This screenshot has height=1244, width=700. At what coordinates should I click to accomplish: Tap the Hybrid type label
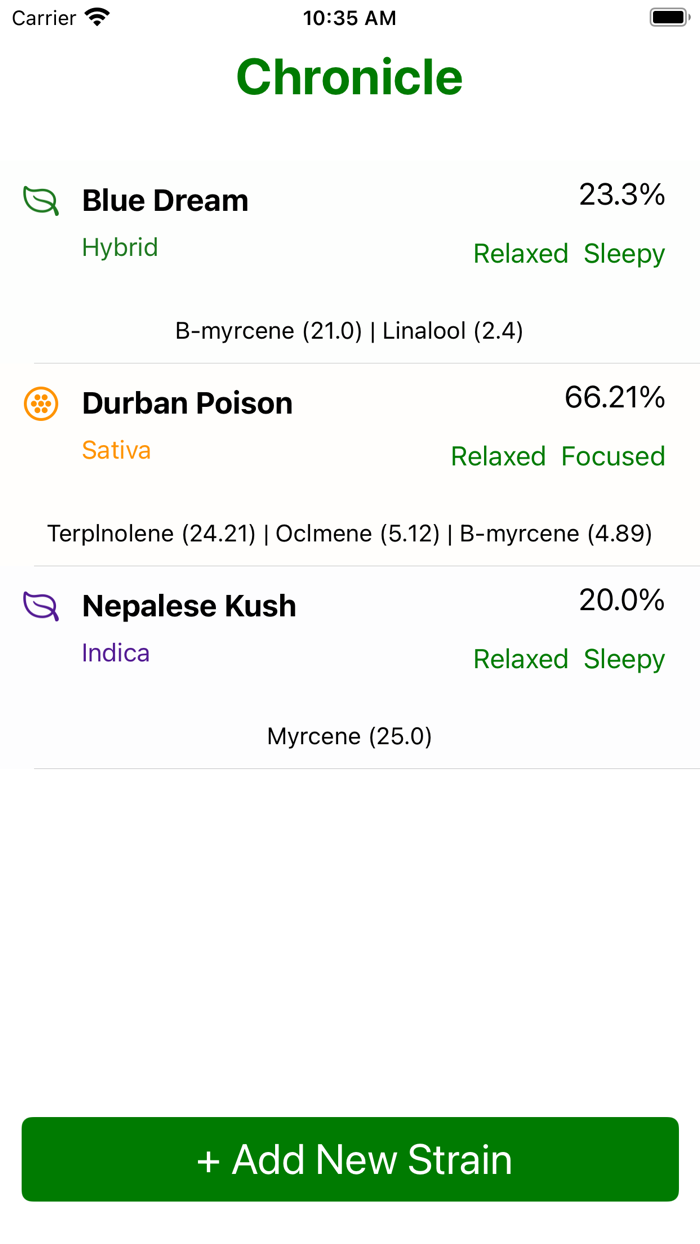click(120, 248)
